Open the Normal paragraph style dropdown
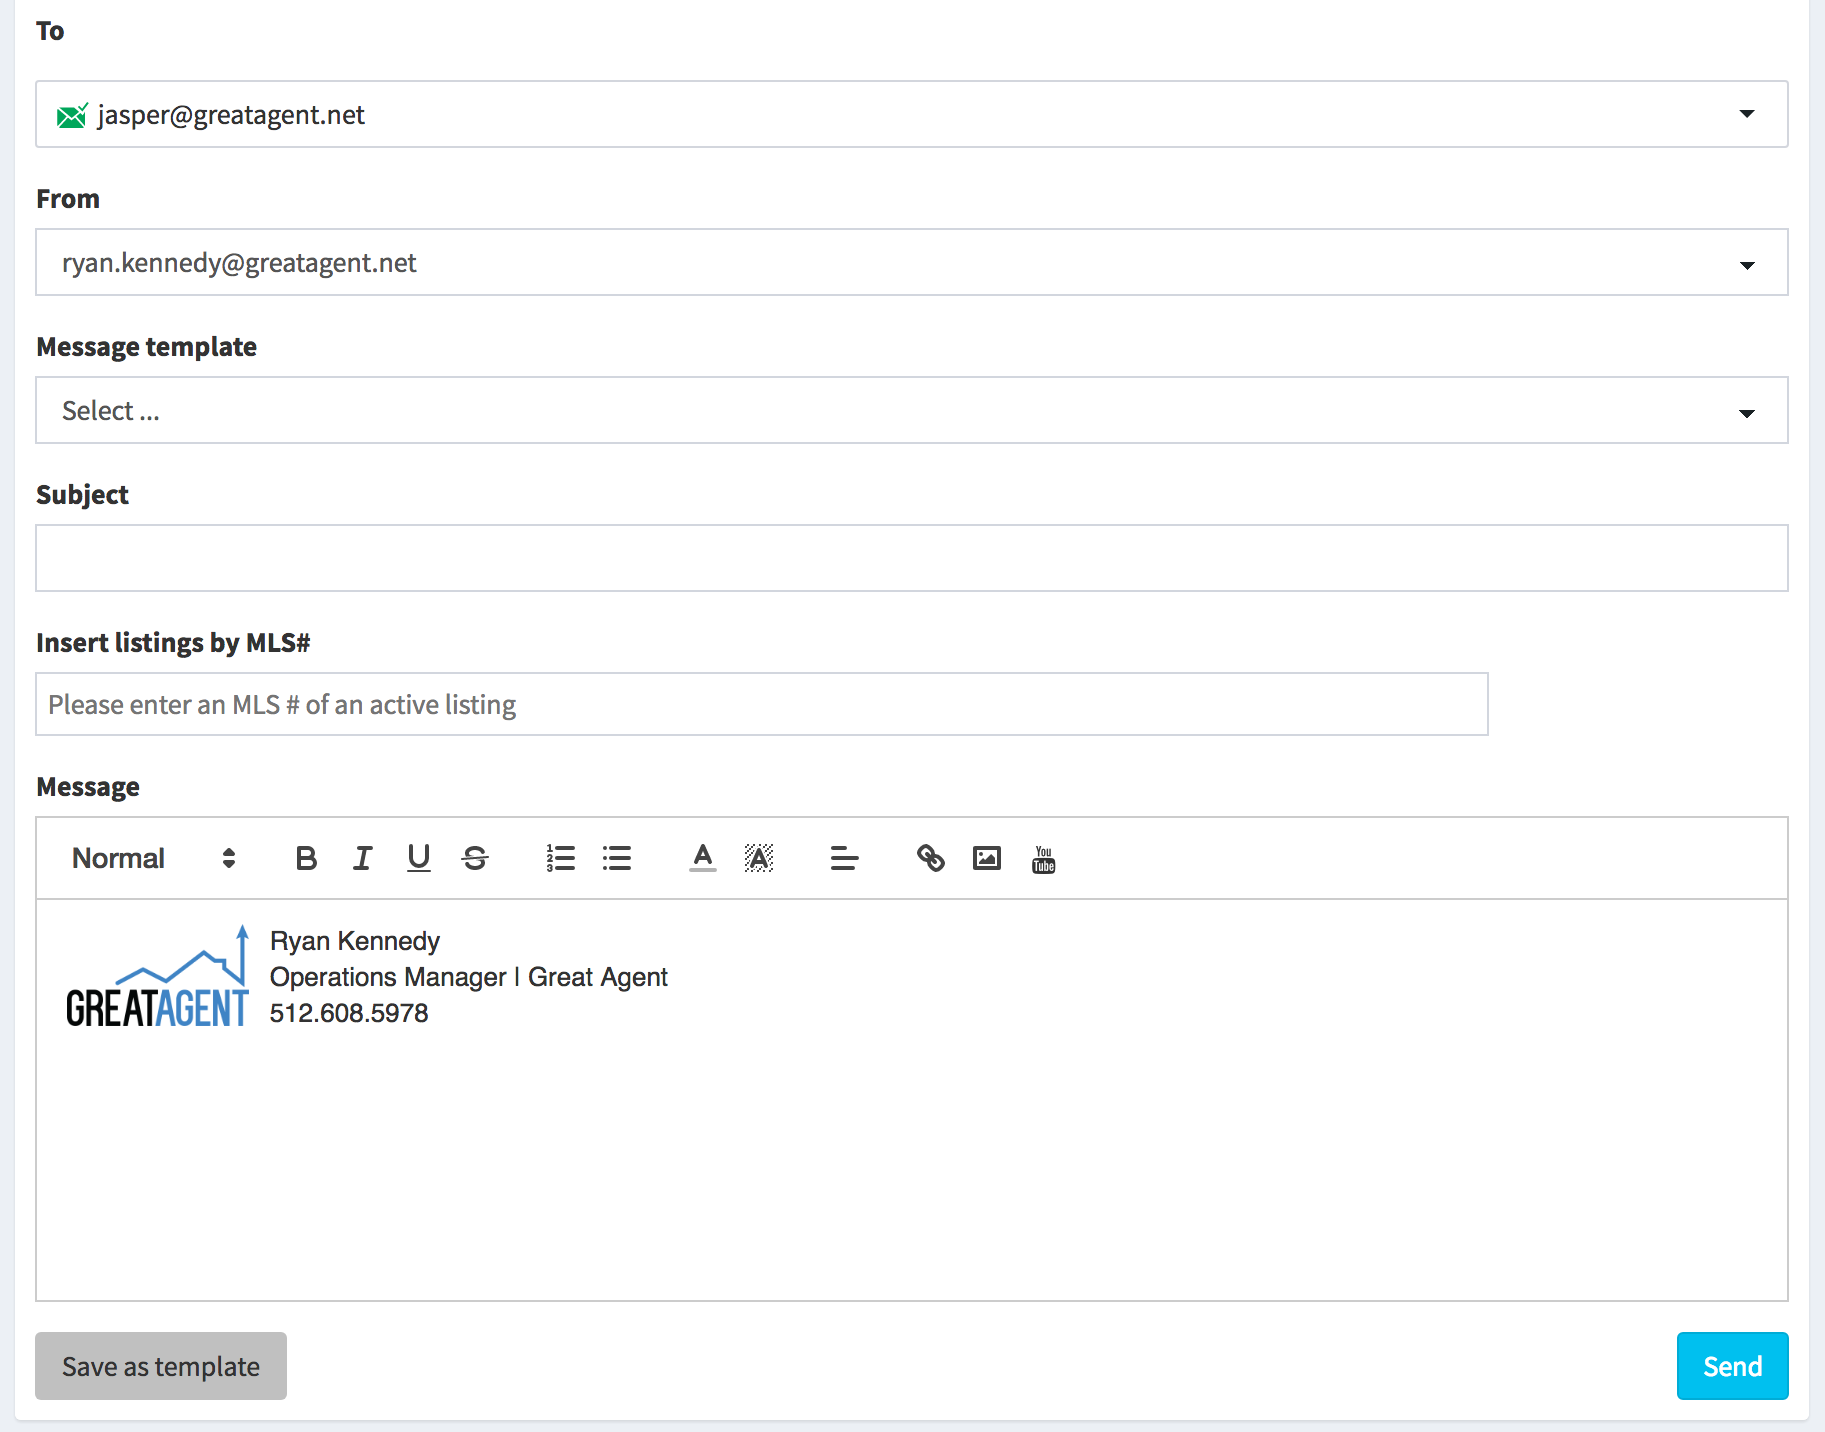 [x=153, y=858]
